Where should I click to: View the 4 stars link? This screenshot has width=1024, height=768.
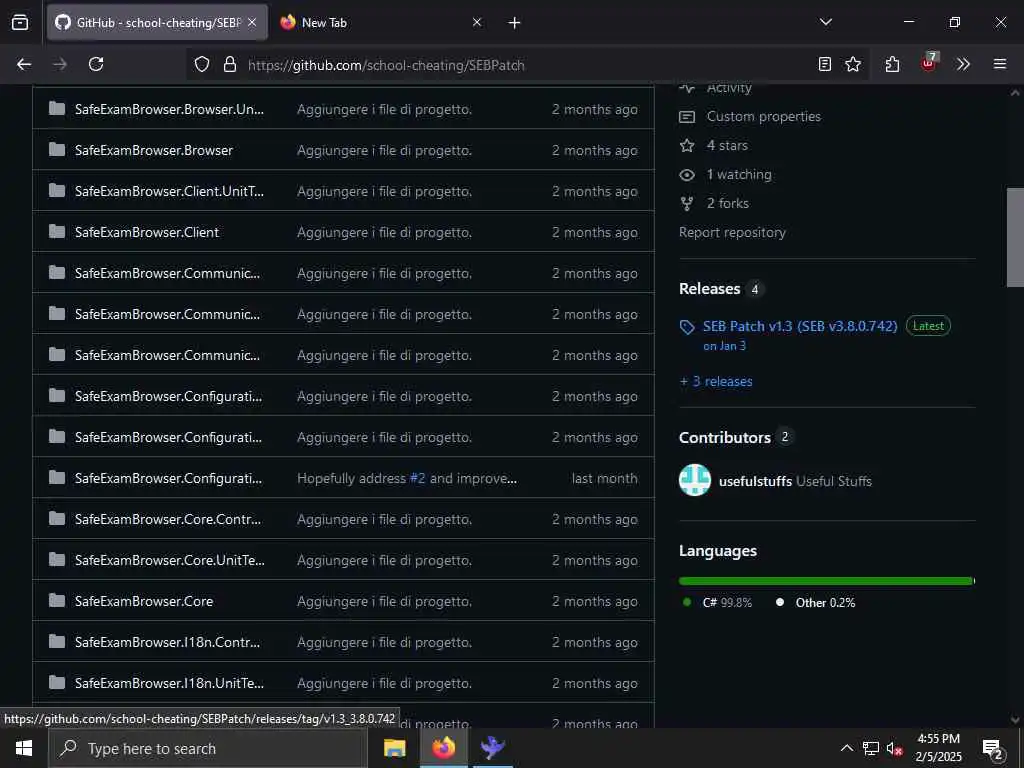pos(727,146)
